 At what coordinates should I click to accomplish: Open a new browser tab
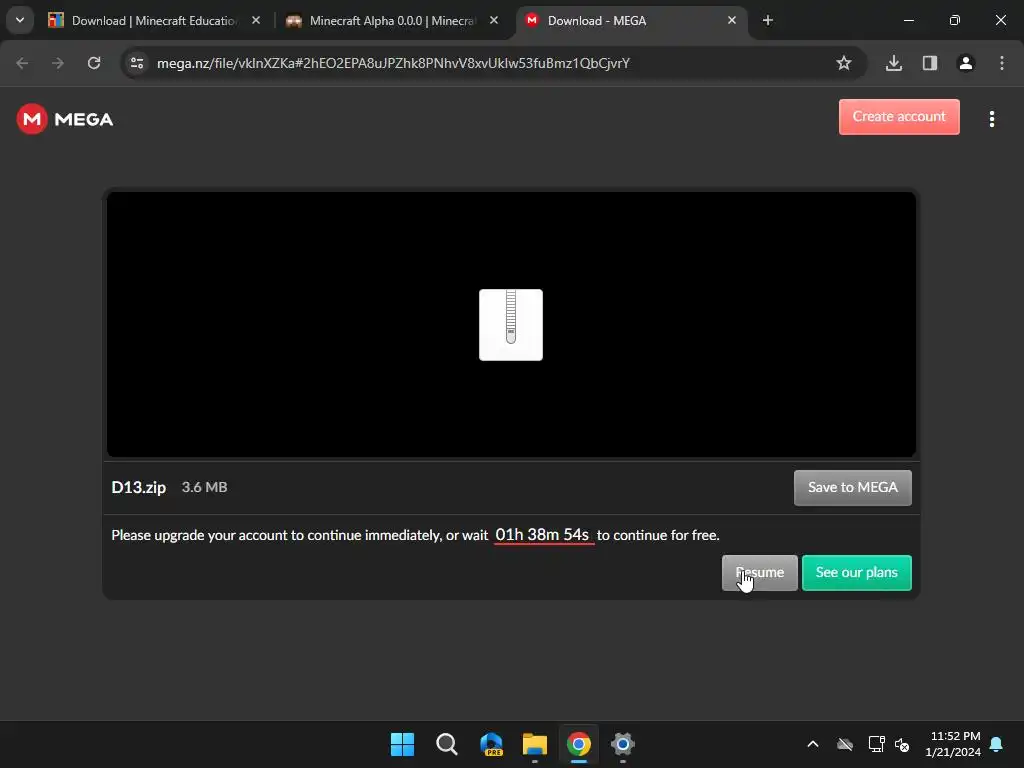point(768,20)
